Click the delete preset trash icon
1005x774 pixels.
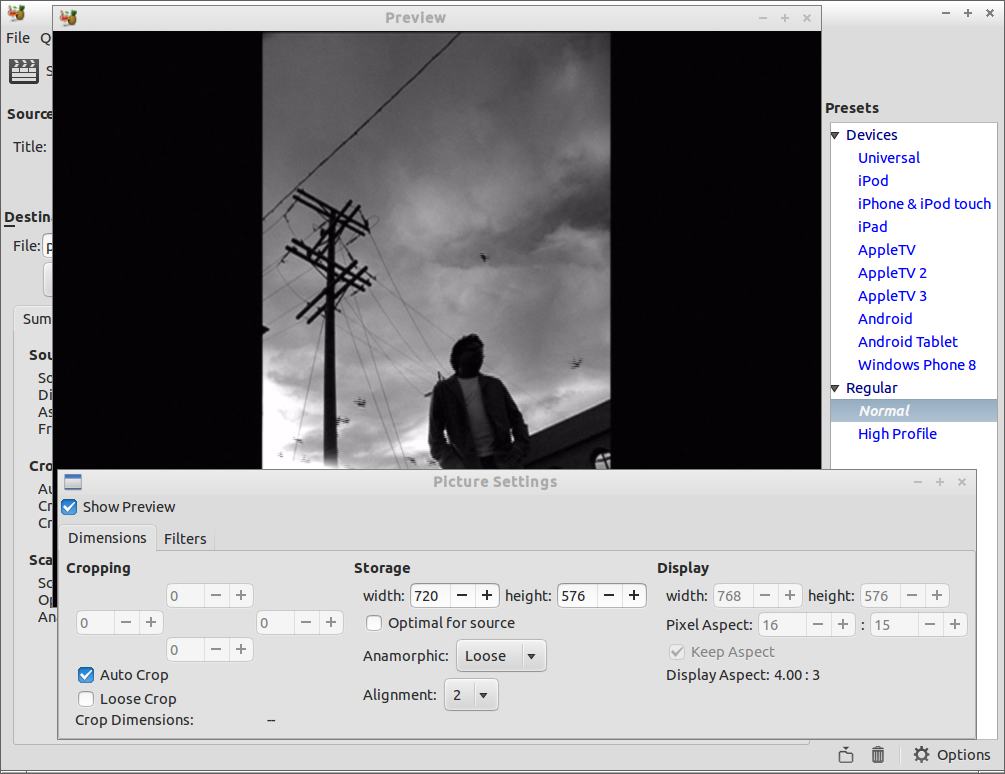pyautogui.click(x=878, y=755)
